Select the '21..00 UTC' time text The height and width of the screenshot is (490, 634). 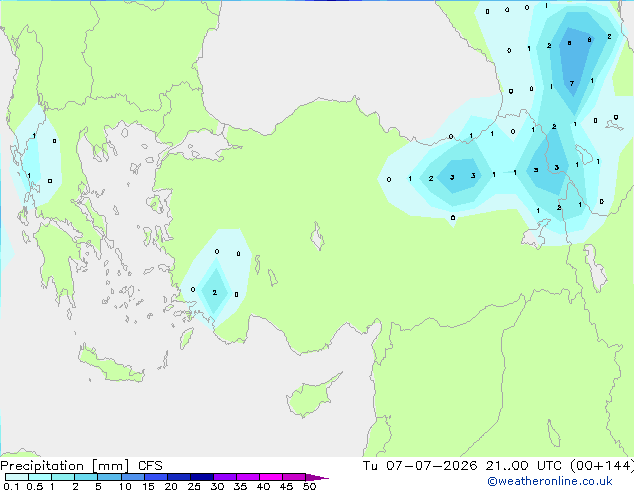pyautogui.click(x=524, y=466)
